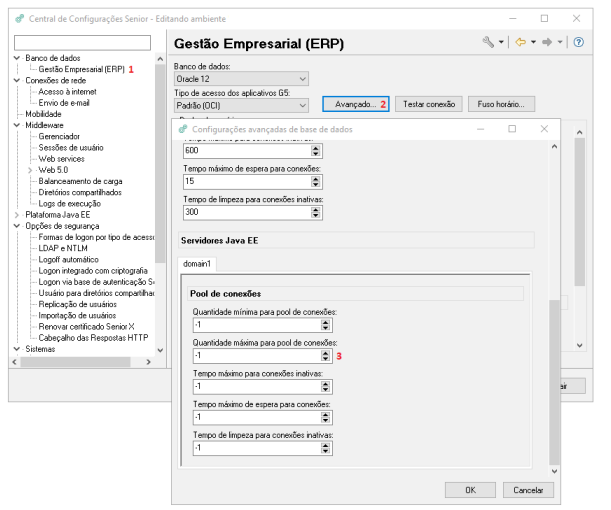Select Importação de usuários tree item
The image size is (611, 510).
pyautogui.click(x=77, y=316)
